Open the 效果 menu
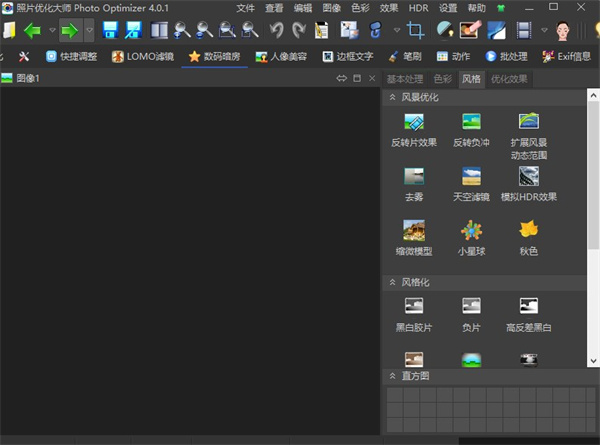The height and width of the screenshot is (445, 600). click(x=389, y=8)
